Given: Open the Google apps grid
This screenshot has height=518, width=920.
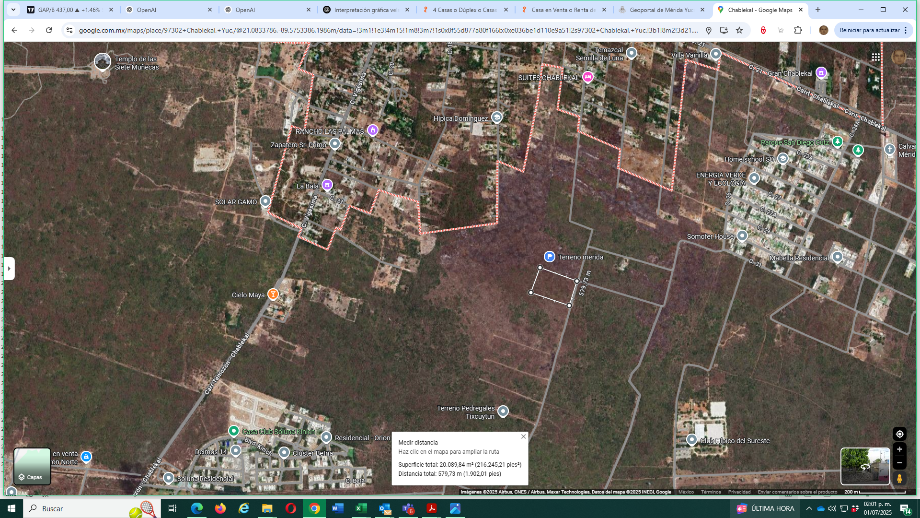Looking at the screenshot, I should 875,57.
